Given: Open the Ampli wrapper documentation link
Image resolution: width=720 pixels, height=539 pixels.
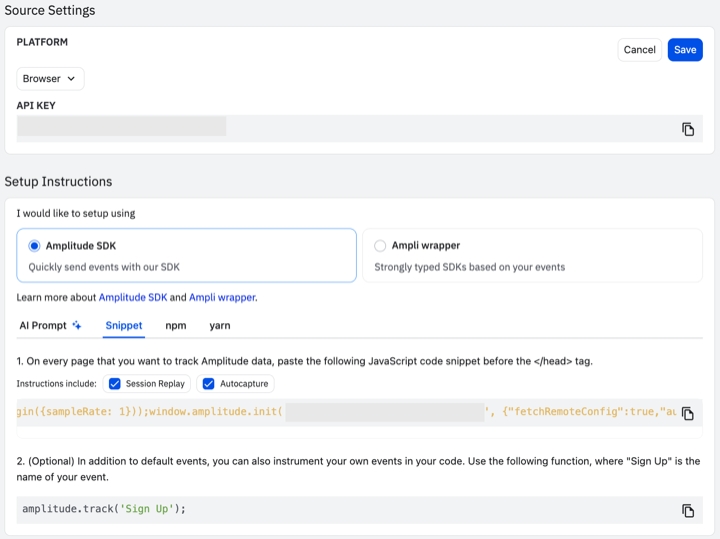Looking at the screenshot, I should [x=223, y=298].
